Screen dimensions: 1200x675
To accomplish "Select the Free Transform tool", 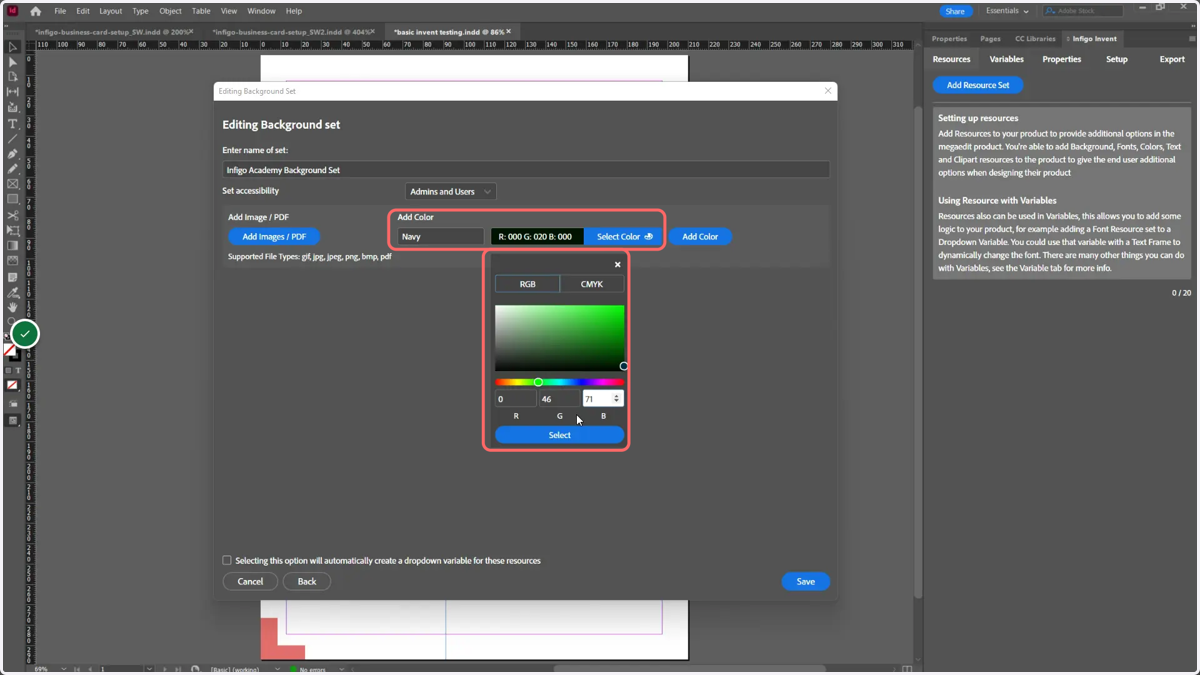I will pyautogui.click(x=13, y=230).
